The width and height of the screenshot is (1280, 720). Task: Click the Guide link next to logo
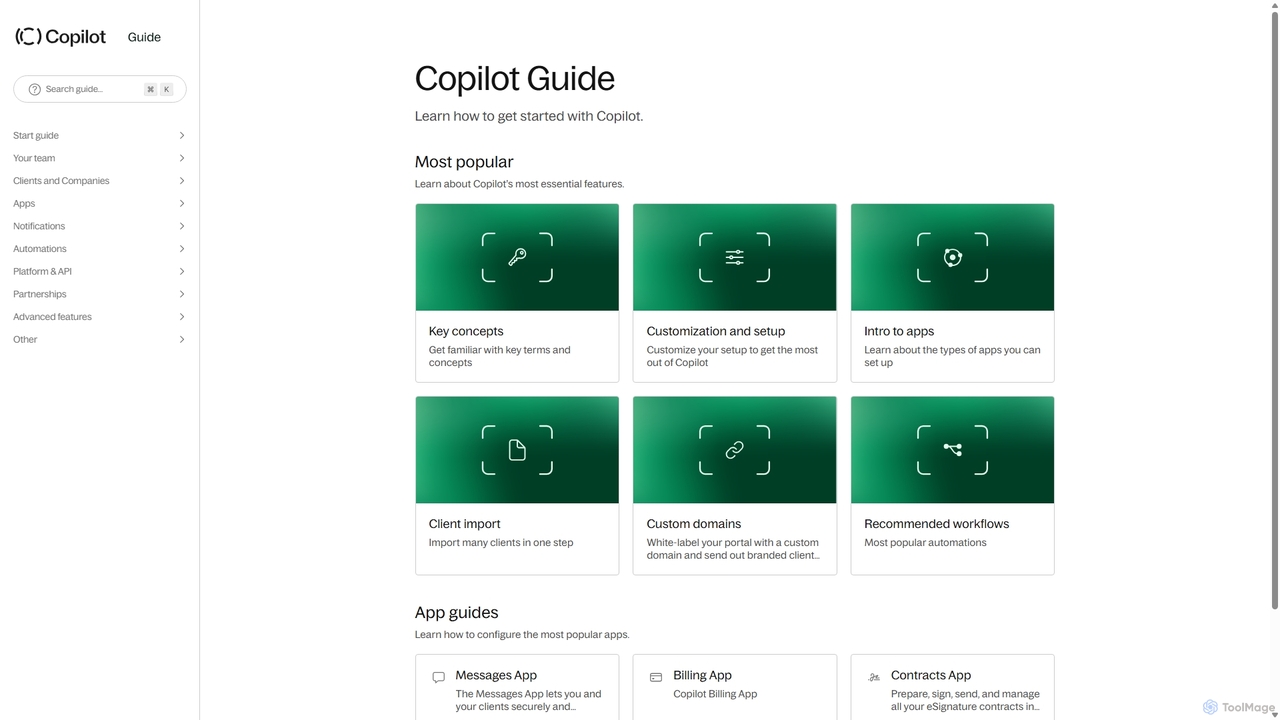click(x=144, y=37)
